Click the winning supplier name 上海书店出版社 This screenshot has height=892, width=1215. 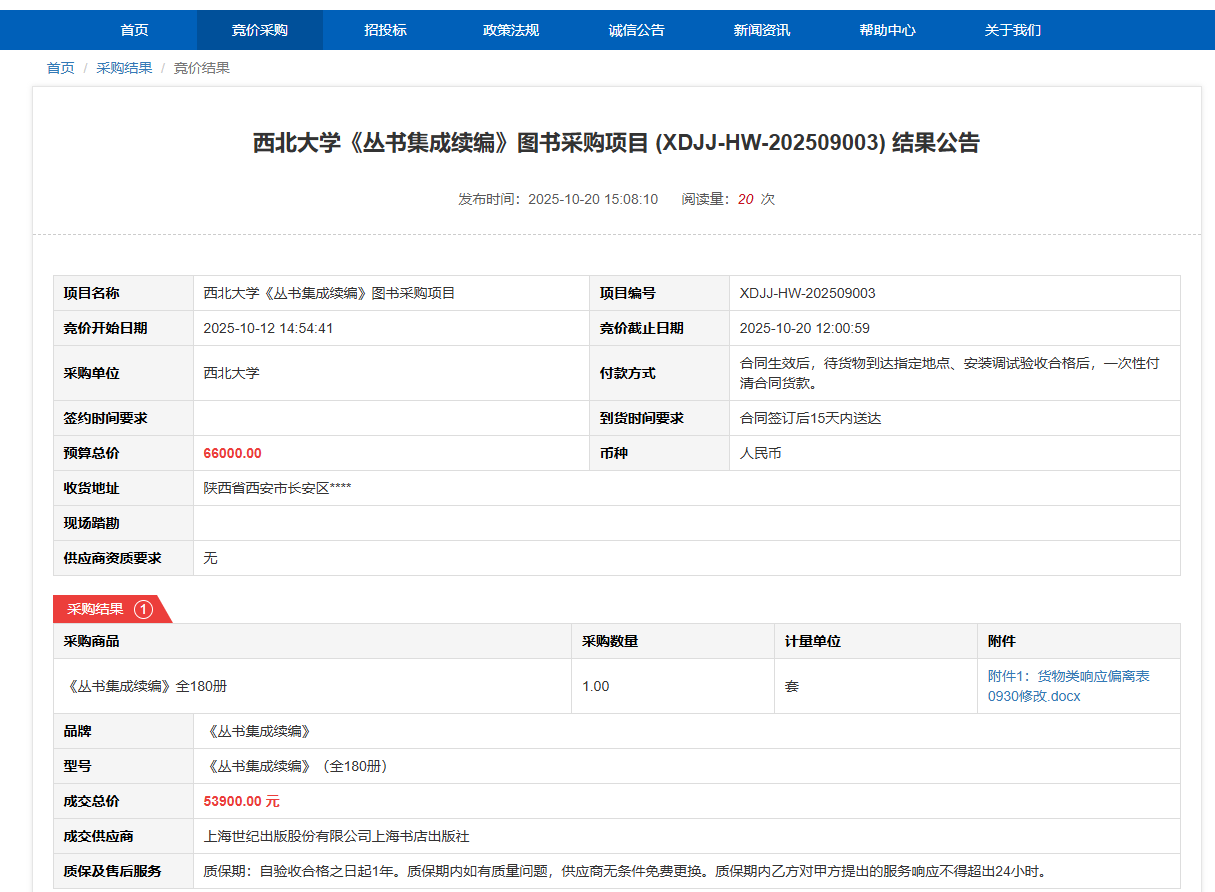[336, 836]
